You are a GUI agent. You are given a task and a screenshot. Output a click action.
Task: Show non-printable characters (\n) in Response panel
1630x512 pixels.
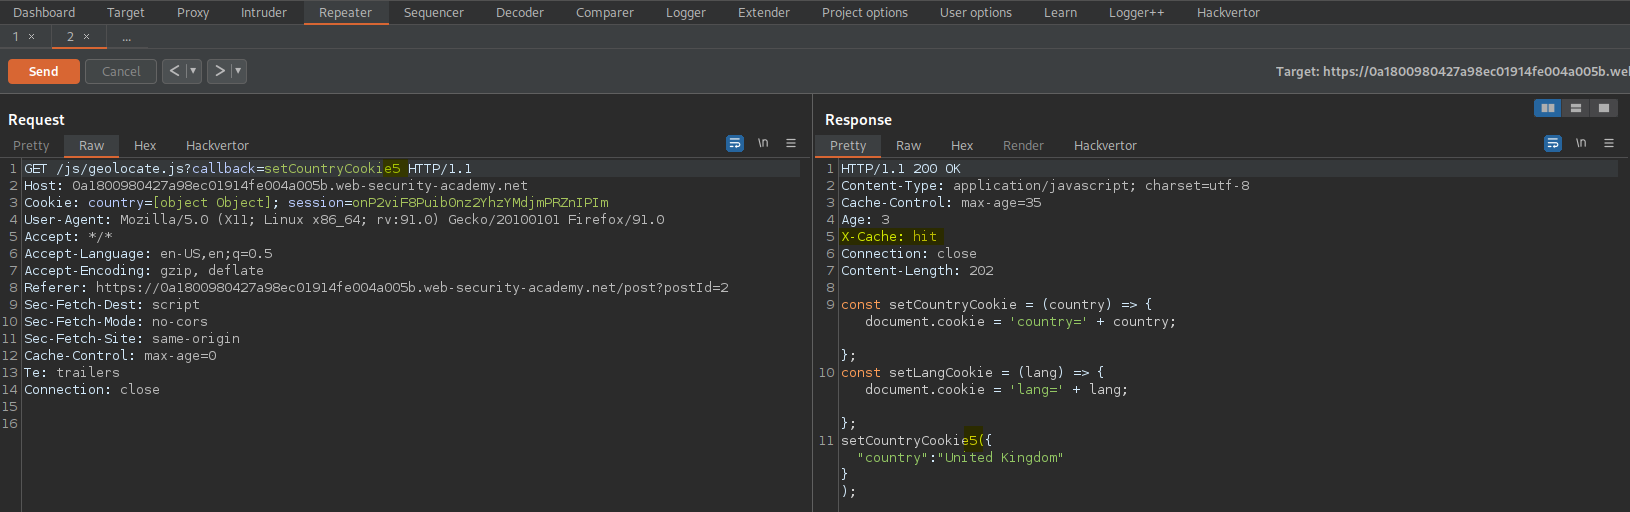(1581, 144)
